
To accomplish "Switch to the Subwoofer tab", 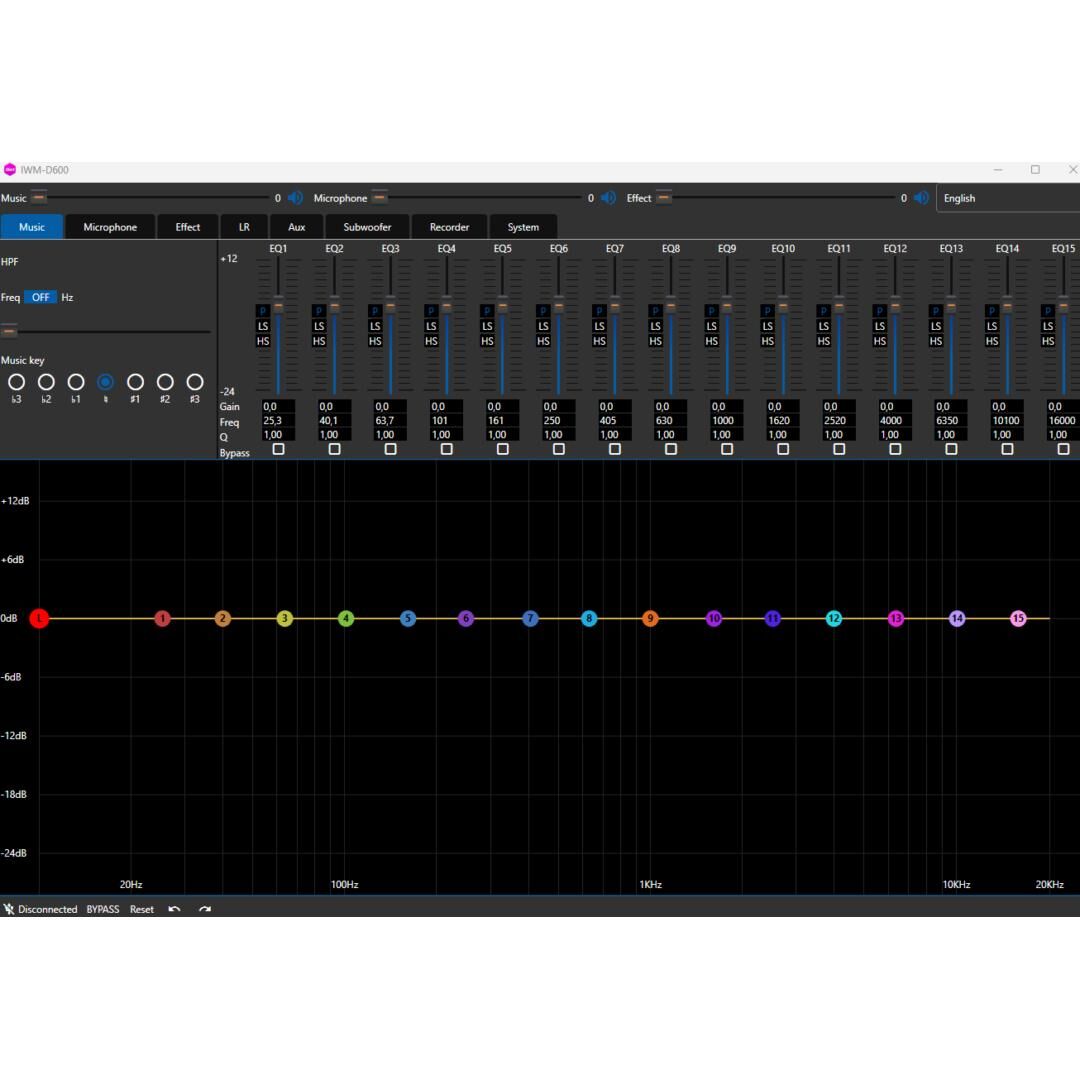I will pyautogui.click(x=367, y=227).
